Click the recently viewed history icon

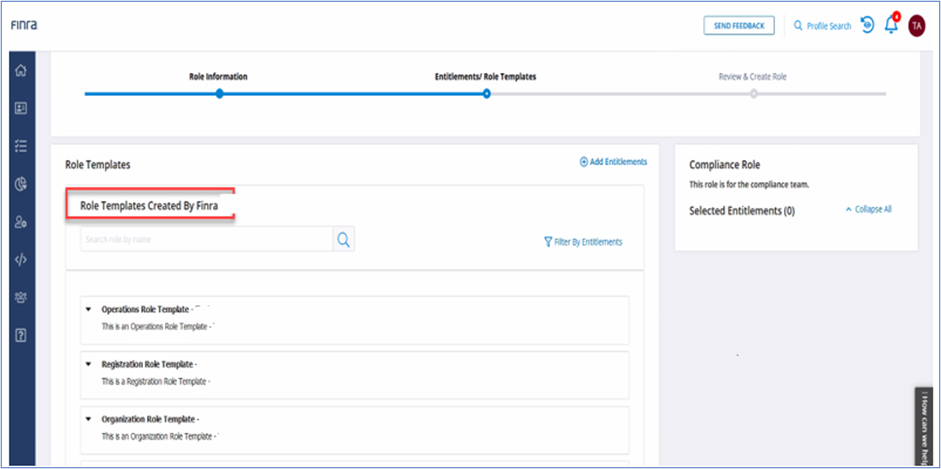(x=867, y=25)
